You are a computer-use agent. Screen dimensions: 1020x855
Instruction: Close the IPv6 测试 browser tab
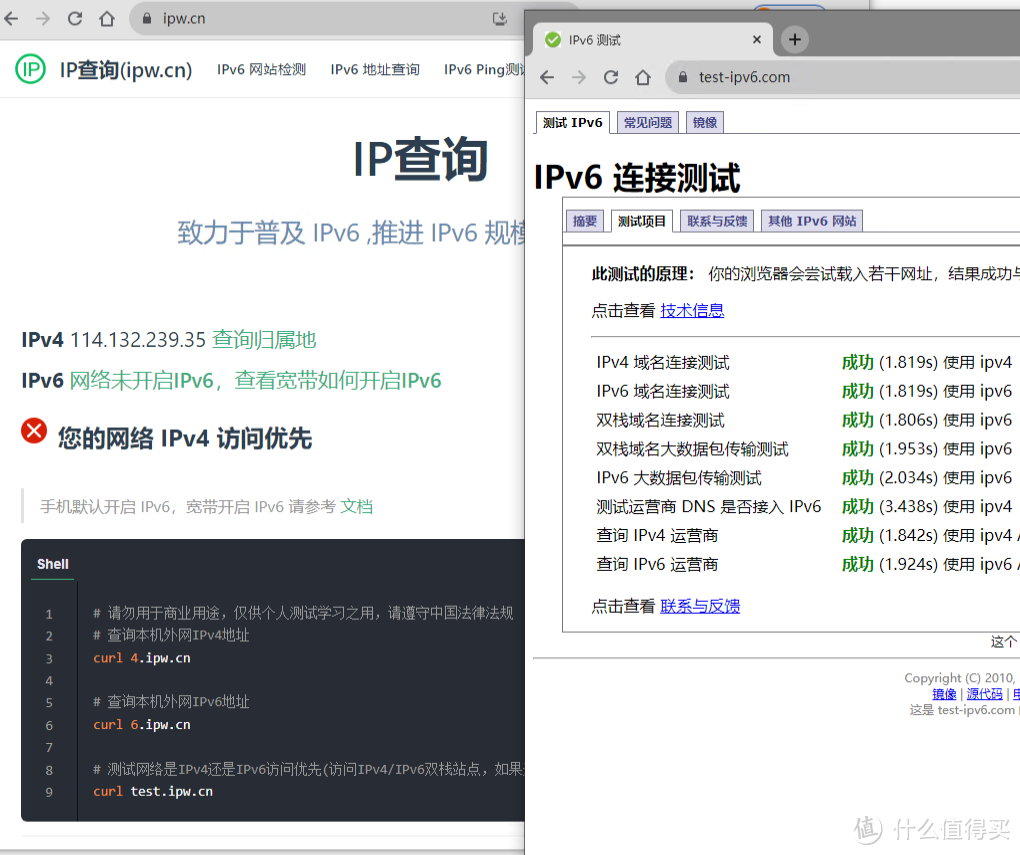pyautogui.click(x=757, y=40)
